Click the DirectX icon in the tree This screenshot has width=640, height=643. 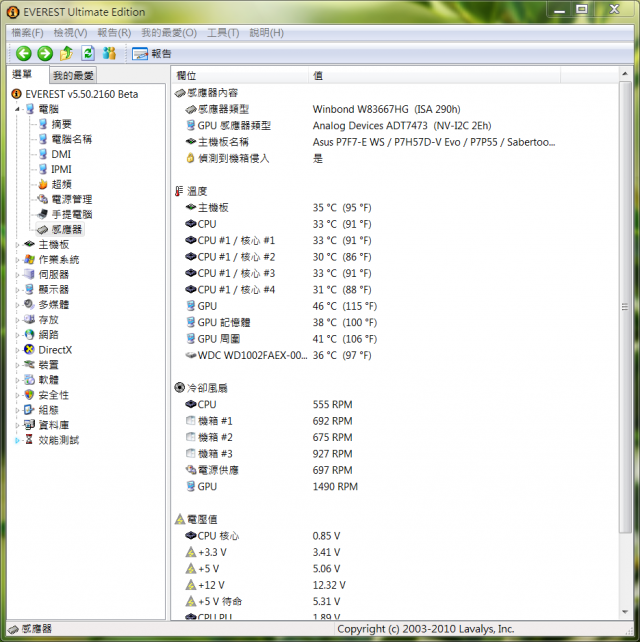(x=29, y=350)
